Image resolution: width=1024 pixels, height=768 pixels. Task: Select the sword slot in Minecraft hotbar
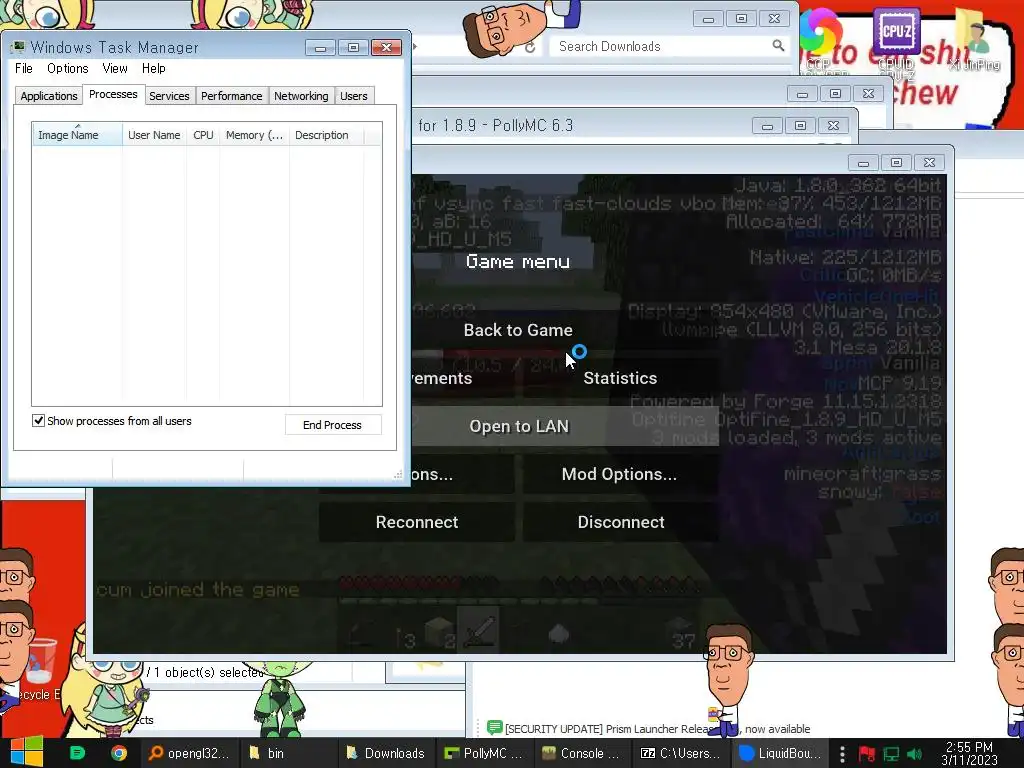(x=478, y=631)
